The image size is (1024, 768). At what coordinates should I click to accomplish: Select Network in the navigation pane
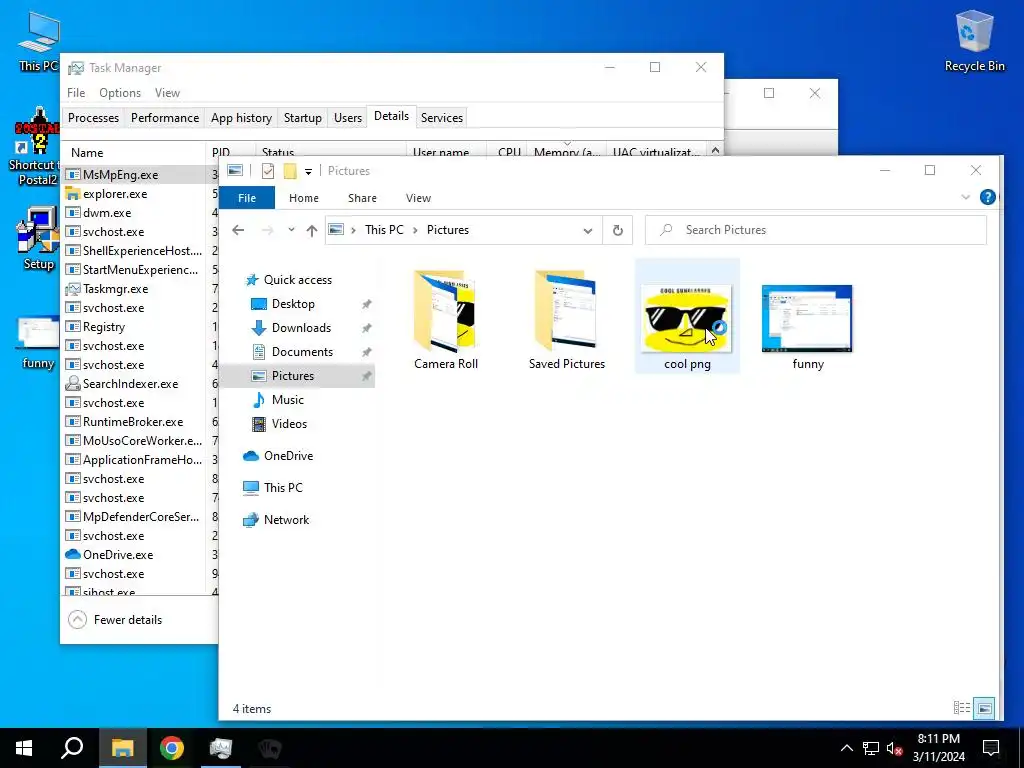(x=286, y=520)
